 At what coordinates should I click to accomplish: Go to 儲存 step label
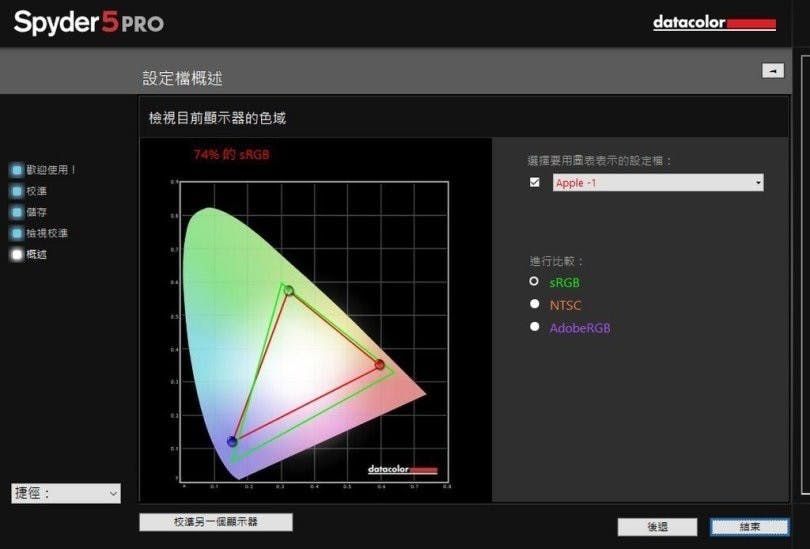click(37, 212)
